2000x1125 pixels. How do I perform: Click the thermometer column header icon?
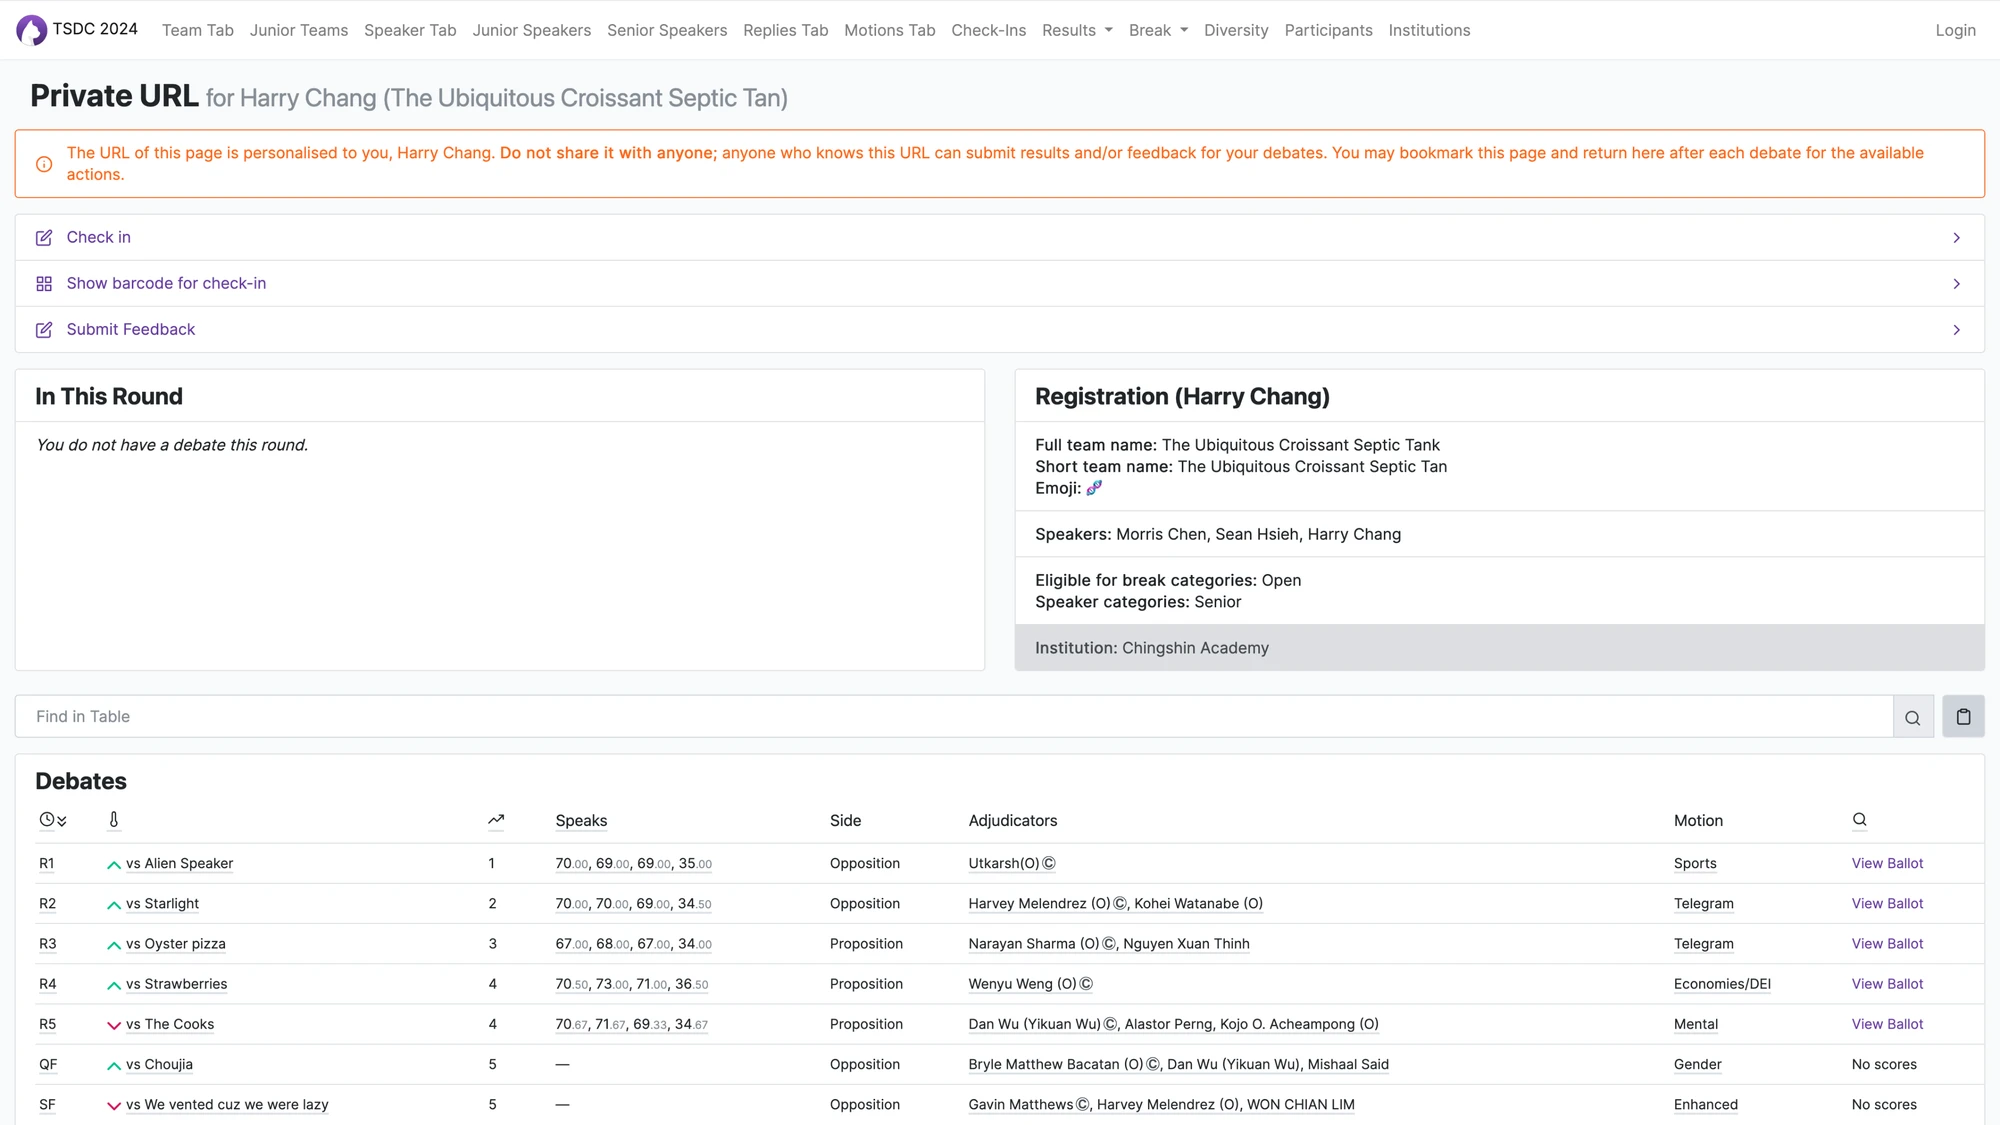coord(114,820)
